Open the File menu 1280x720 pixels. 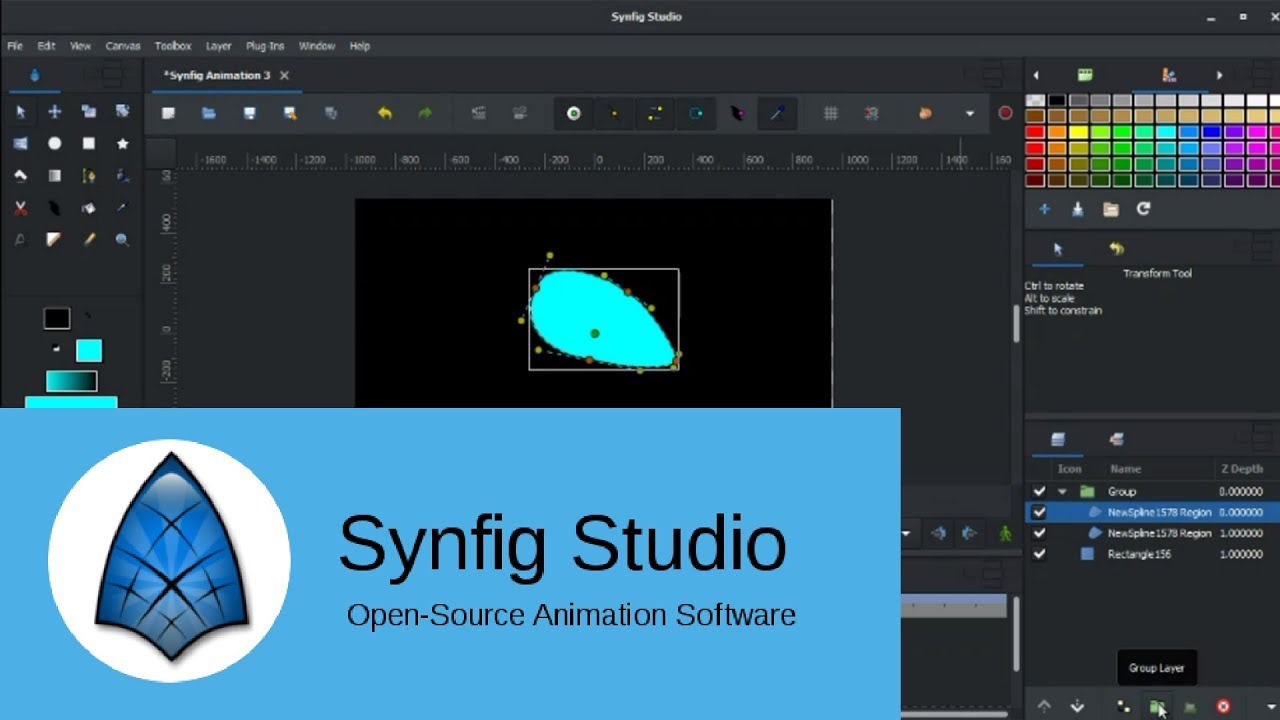(x=15, y=46)
